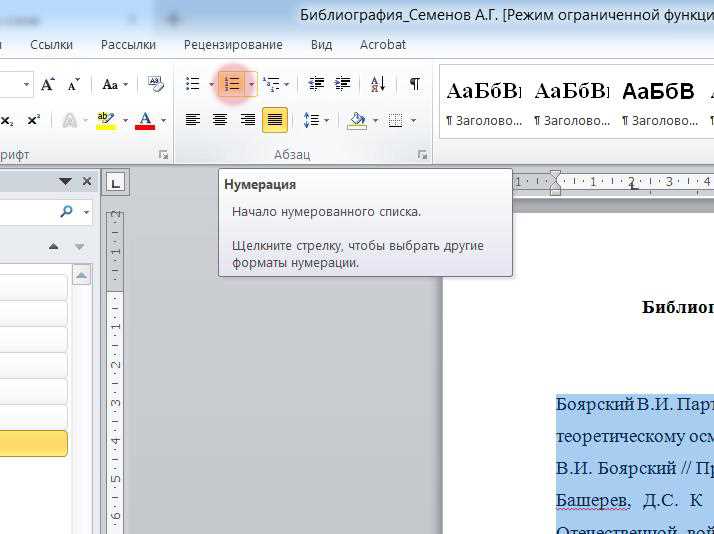Click the clear formatting eraser icon
The image size is (714, 534).
click(x=156, y=84)
